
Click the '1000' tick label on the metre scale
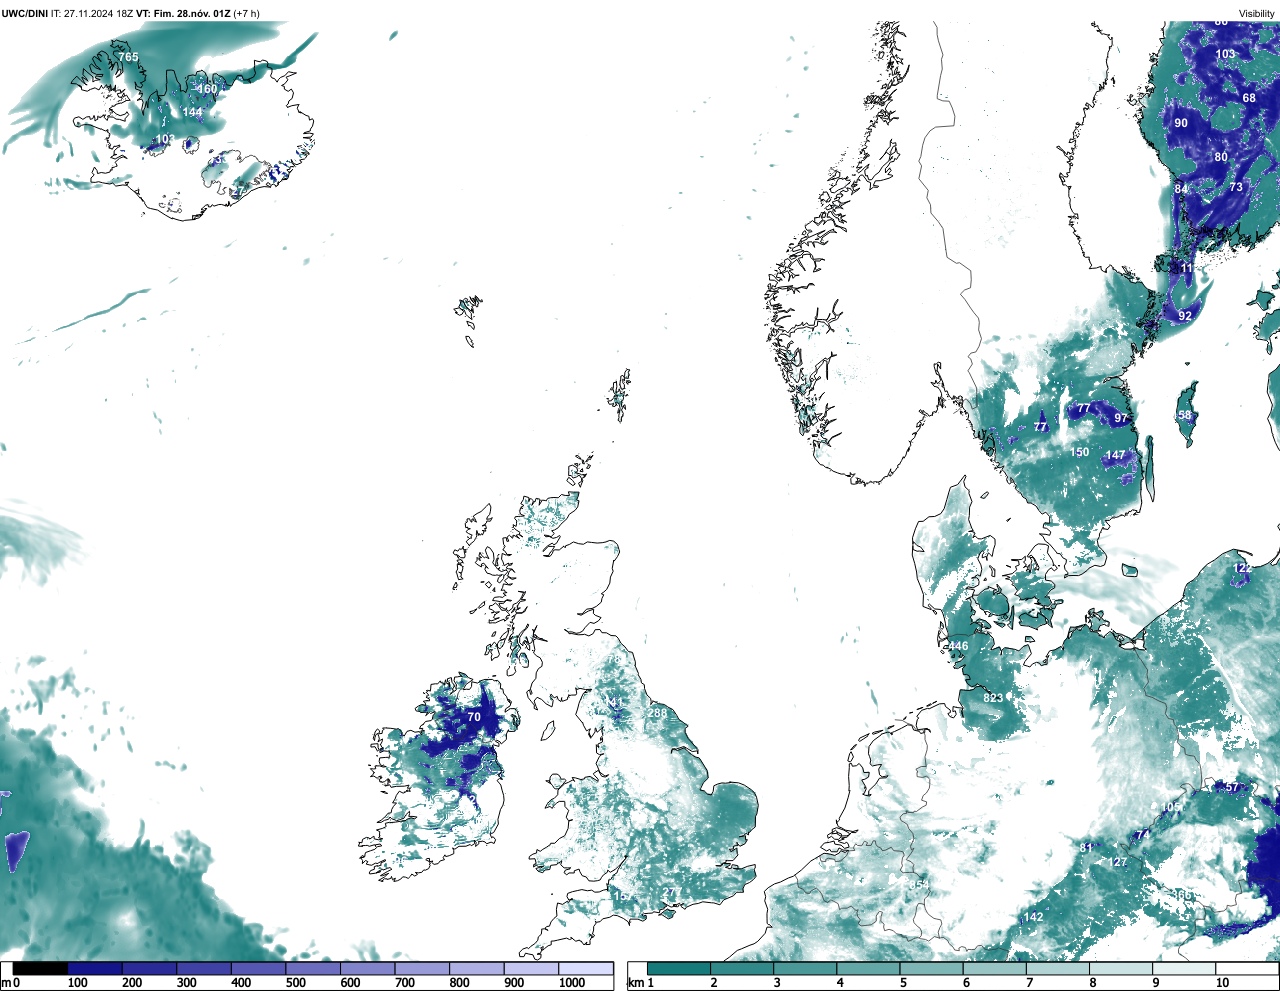[572, 983]
